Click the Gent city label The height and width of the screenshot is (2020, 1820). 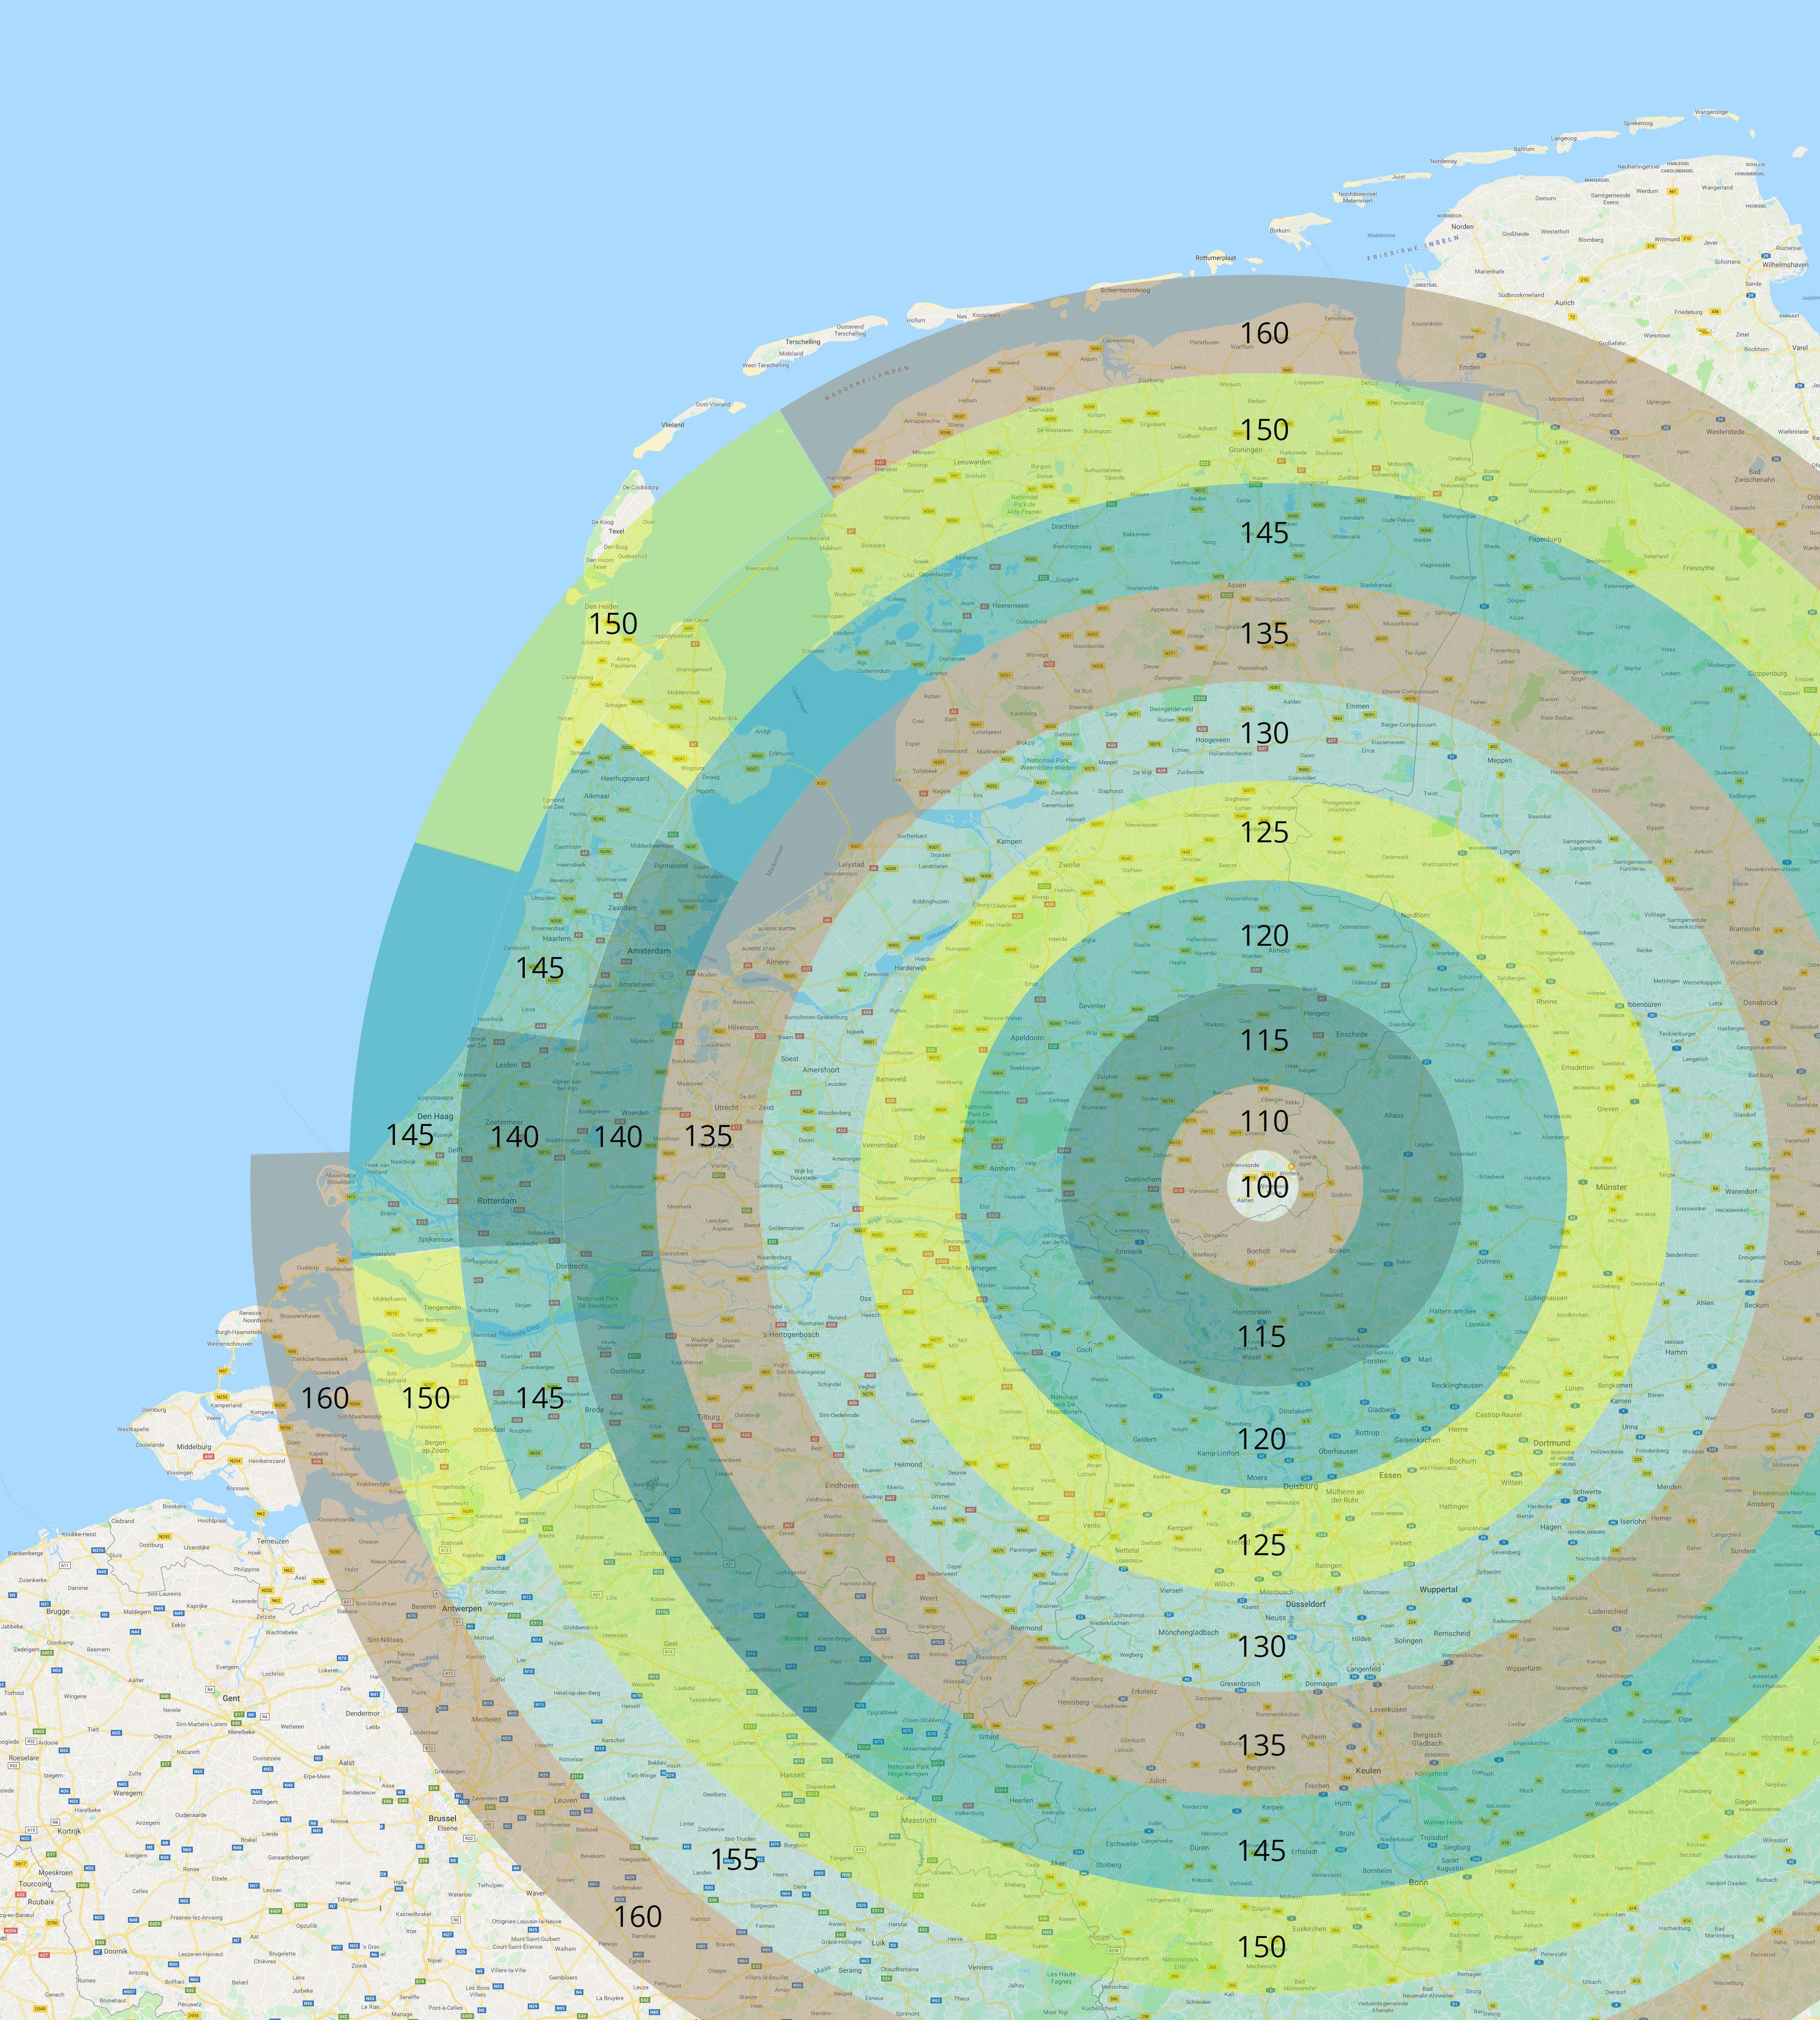(x=231, y=1698)
